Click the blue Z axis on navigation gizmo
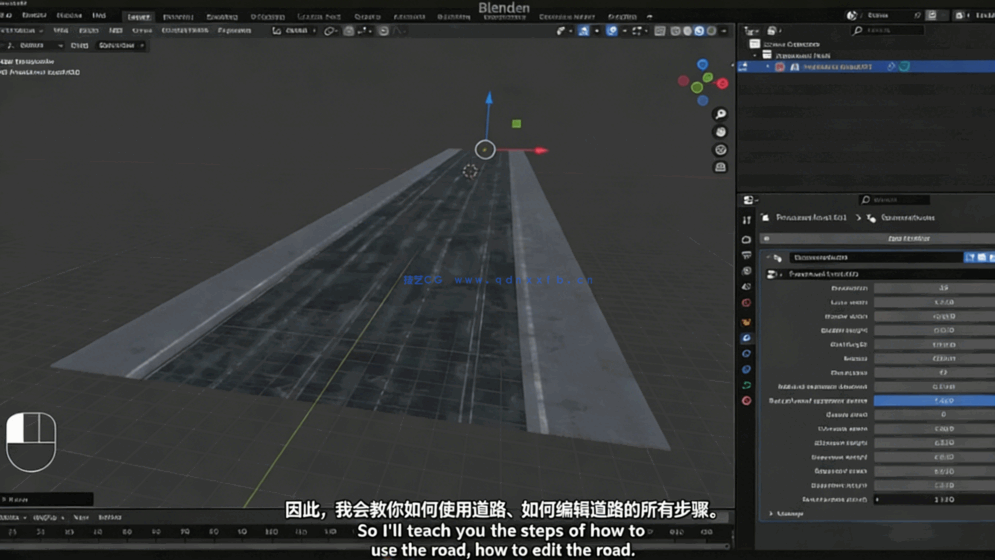Screen dimensions: 995x560 coord(702,64)
